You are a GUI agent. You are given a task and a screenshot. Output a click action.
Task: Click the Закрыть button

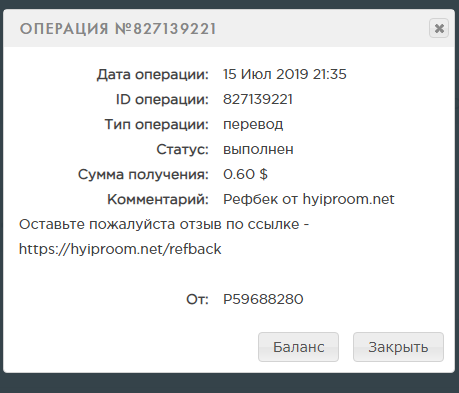(398, 347)
